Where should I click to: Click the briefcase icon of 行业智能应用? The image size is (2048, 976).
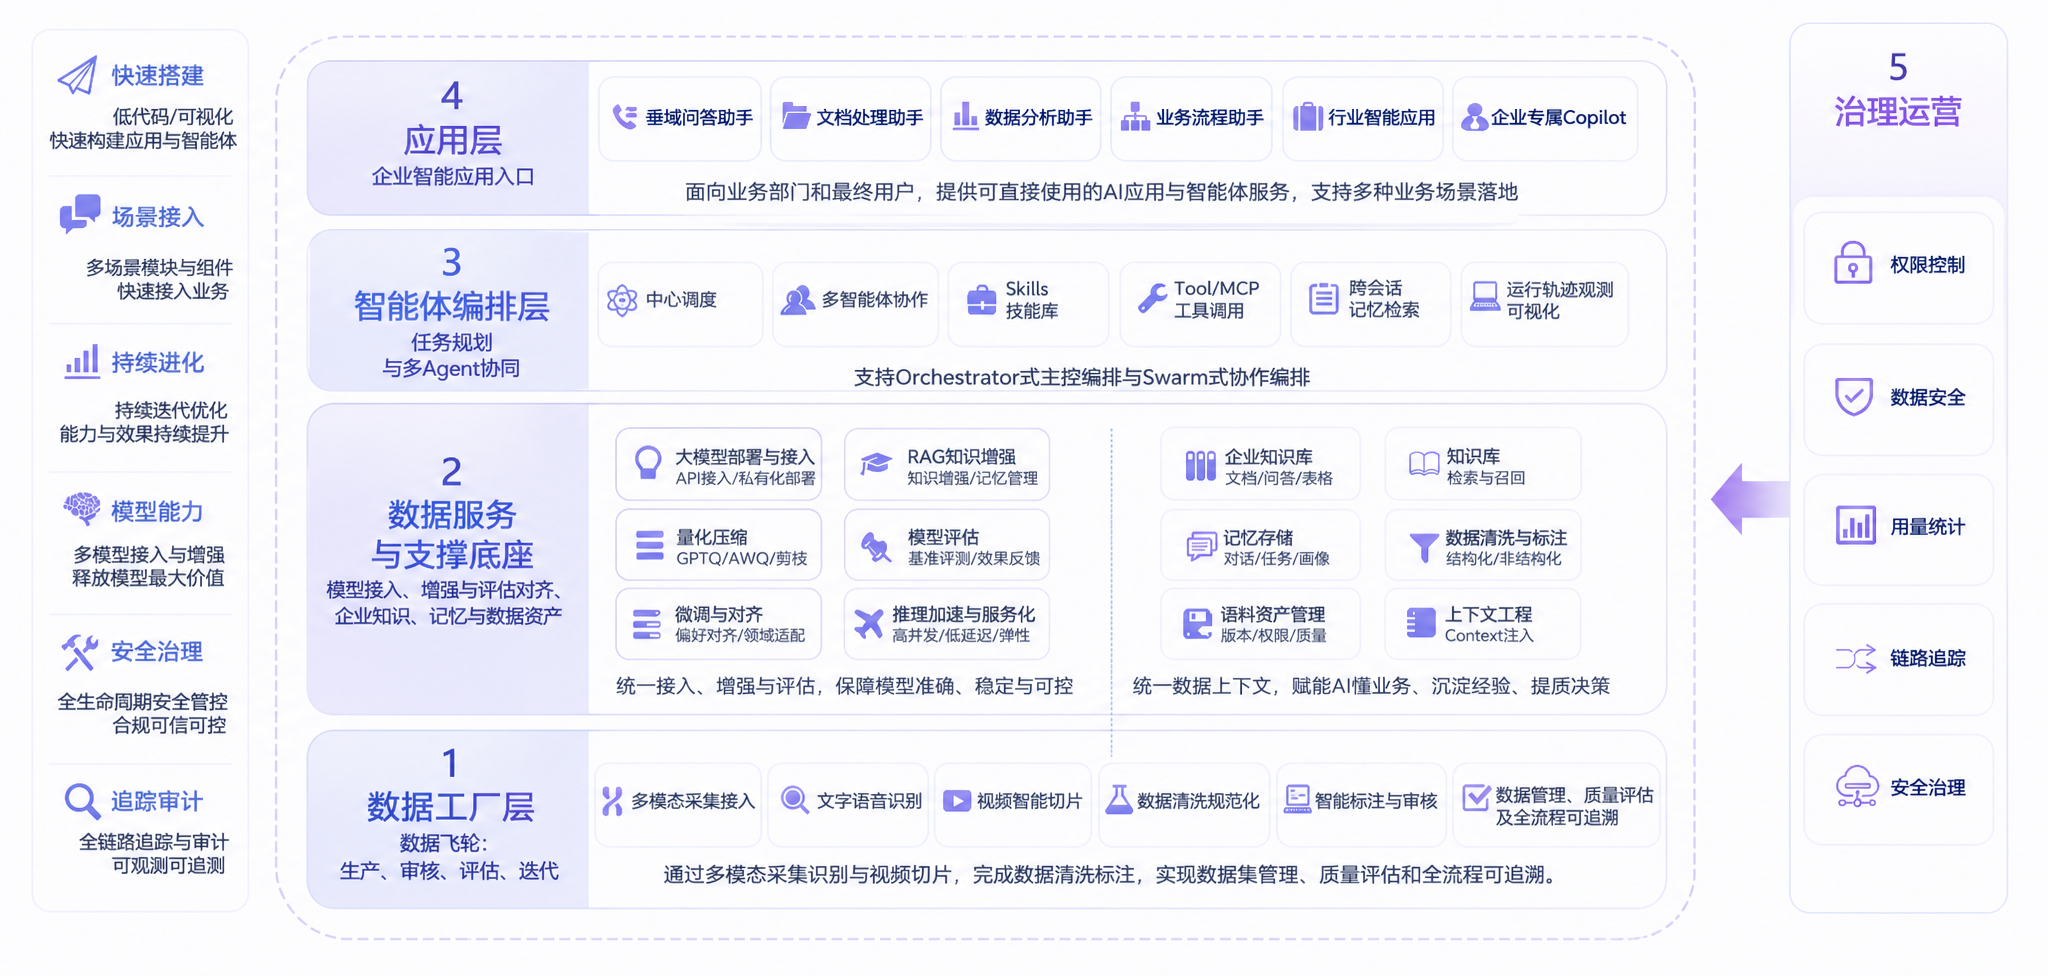[x=1307, y=117]
